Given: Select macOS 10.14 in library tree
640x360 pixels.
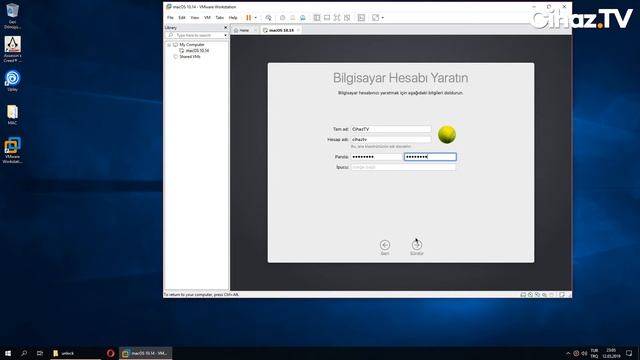Looking at the screenshot, I should (197, 51).
